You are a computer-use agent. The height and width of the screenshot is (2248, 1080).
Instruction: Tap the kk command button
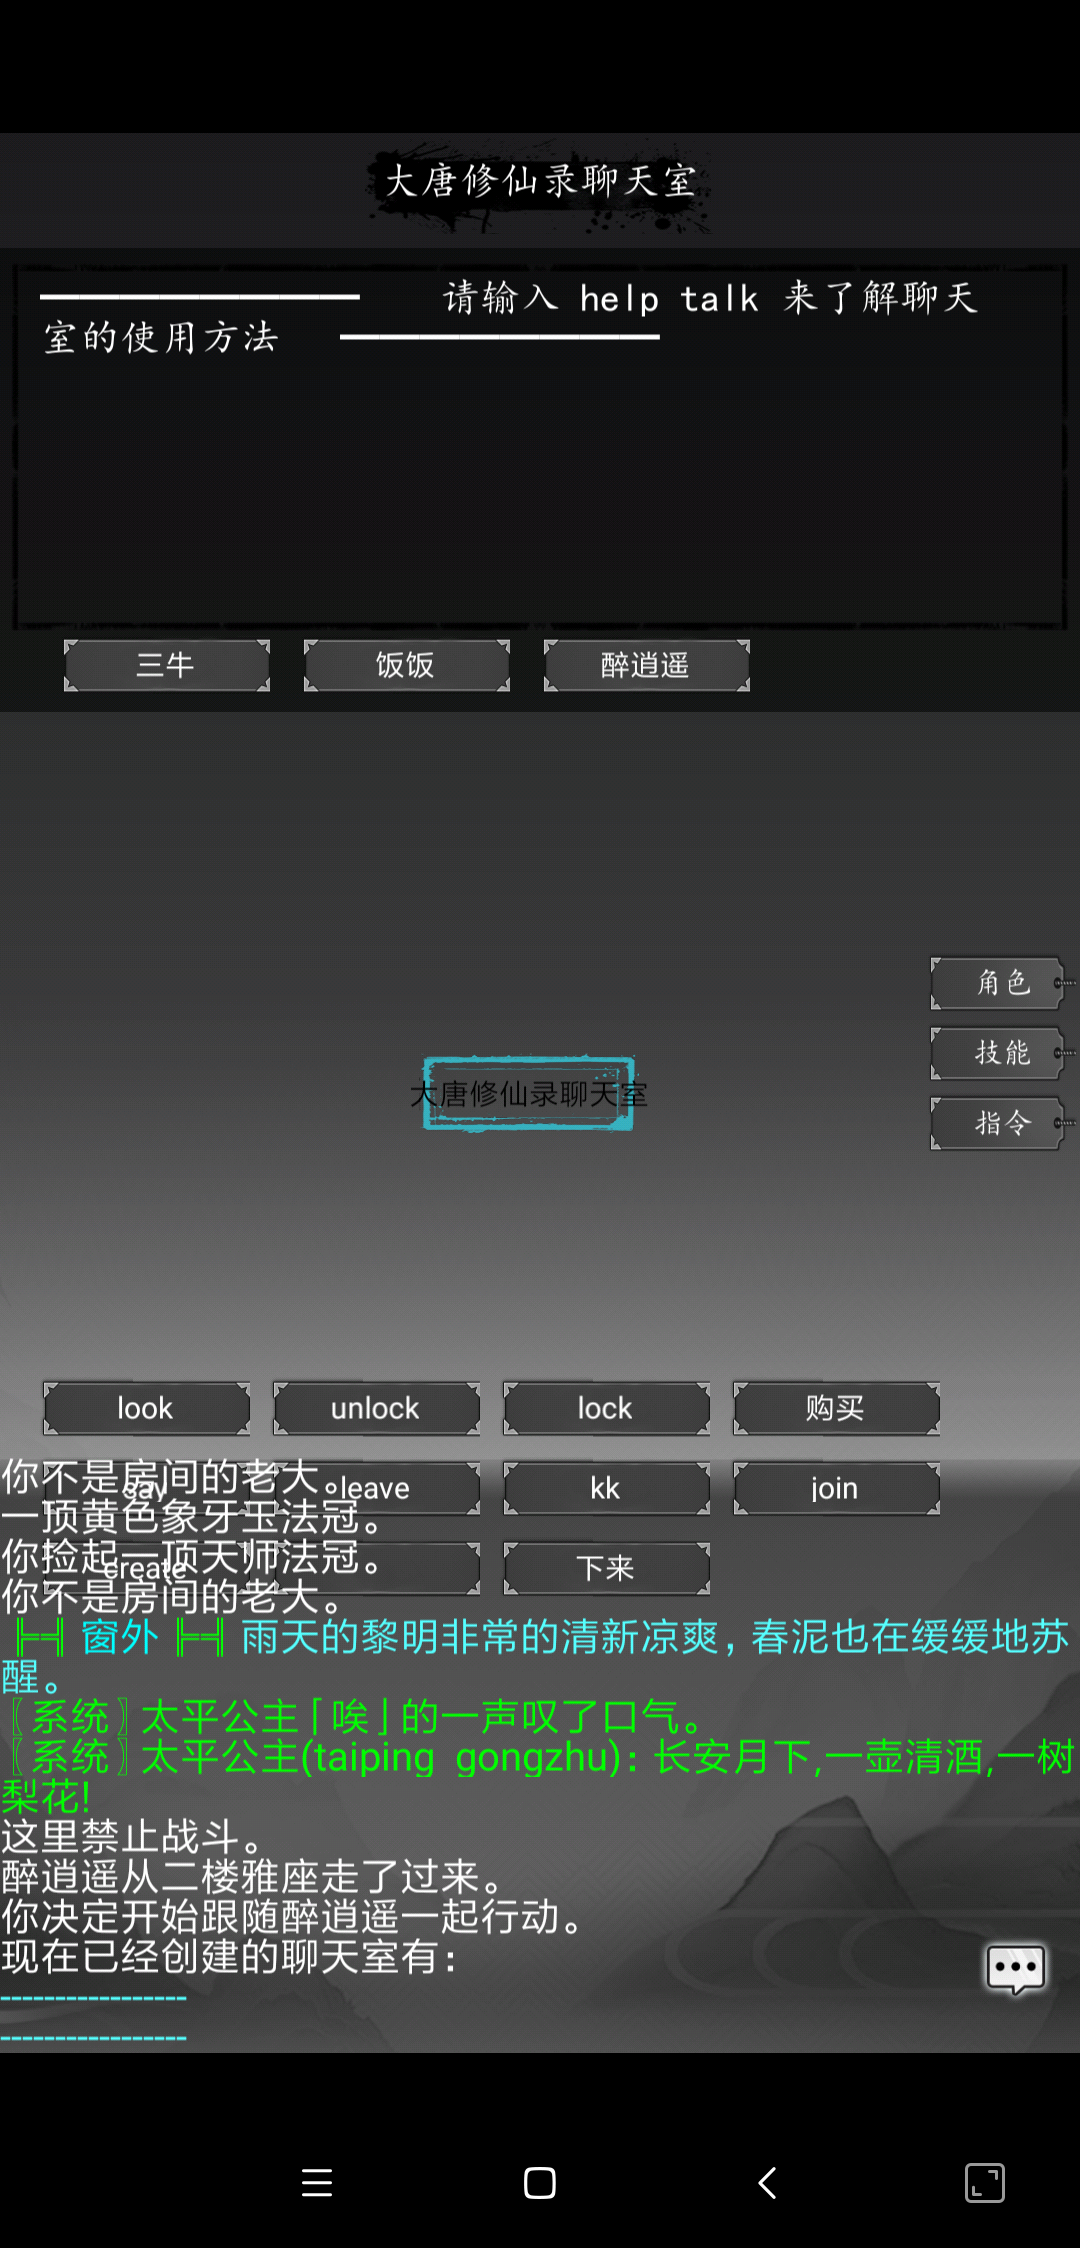[x=607, y=1489]
